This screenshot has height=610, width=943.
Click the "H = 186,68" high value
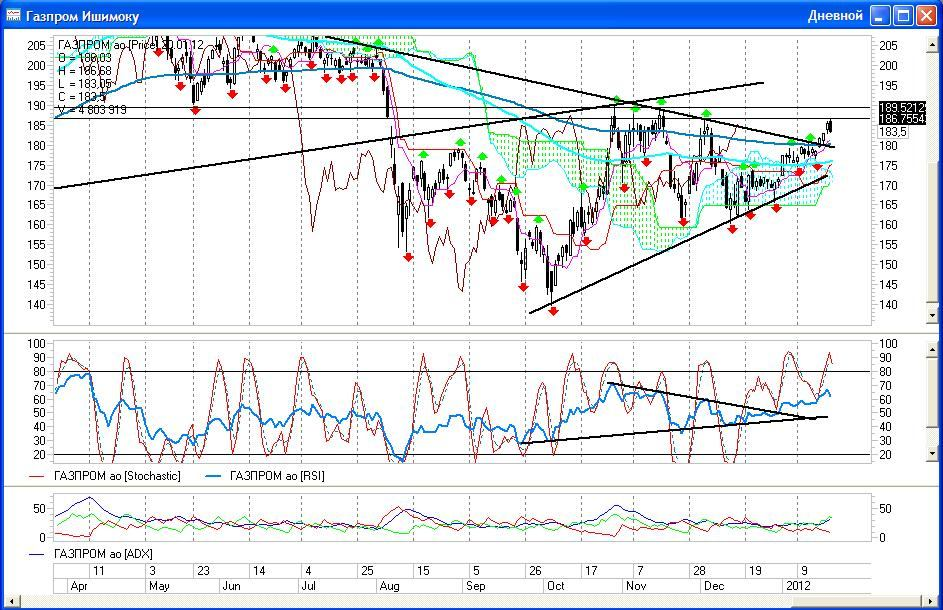[x=85, y=71]
